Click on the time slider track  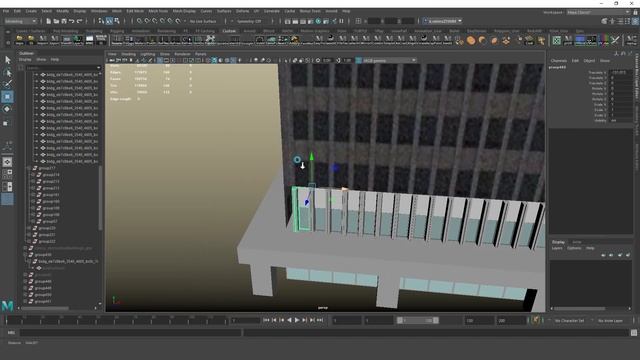116,320
